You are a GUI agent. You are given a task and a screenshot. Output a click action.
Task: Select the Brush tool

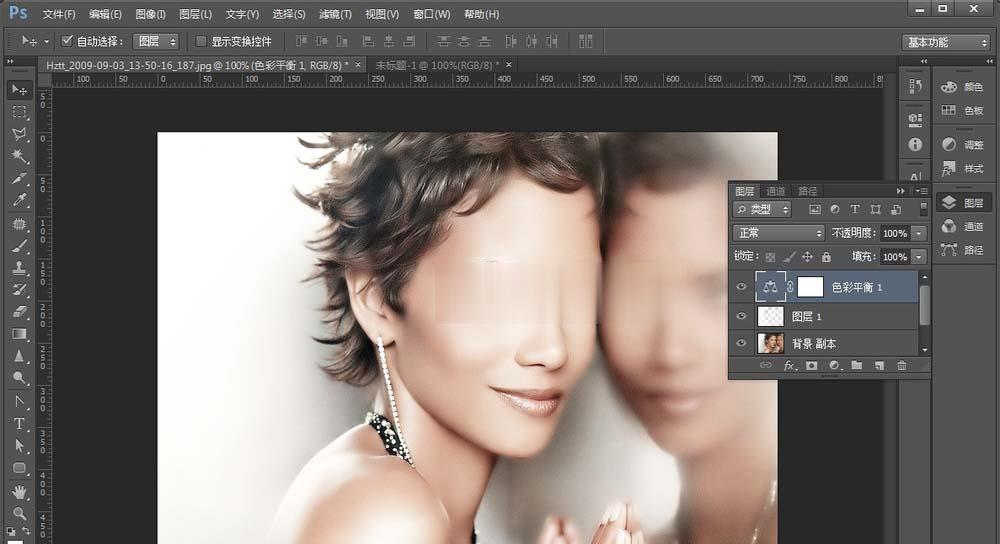pos(19,246)
